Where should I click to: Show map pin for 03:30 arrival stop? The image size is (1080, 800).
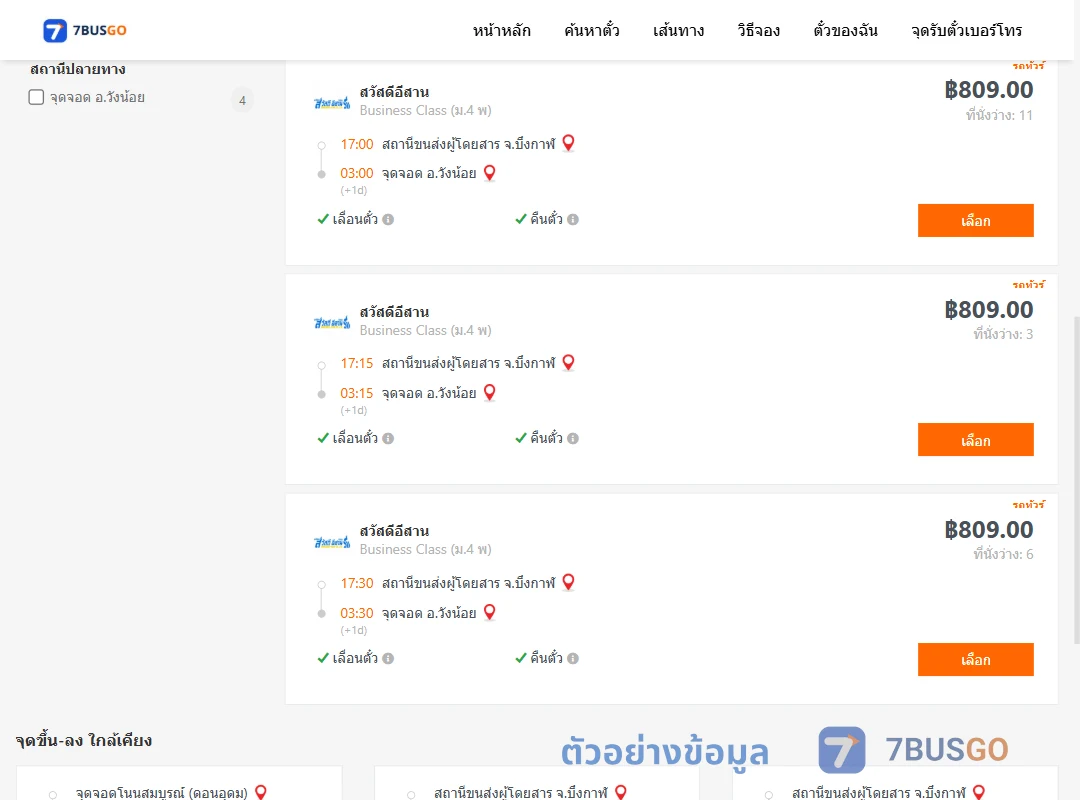[x=490, y=612]
